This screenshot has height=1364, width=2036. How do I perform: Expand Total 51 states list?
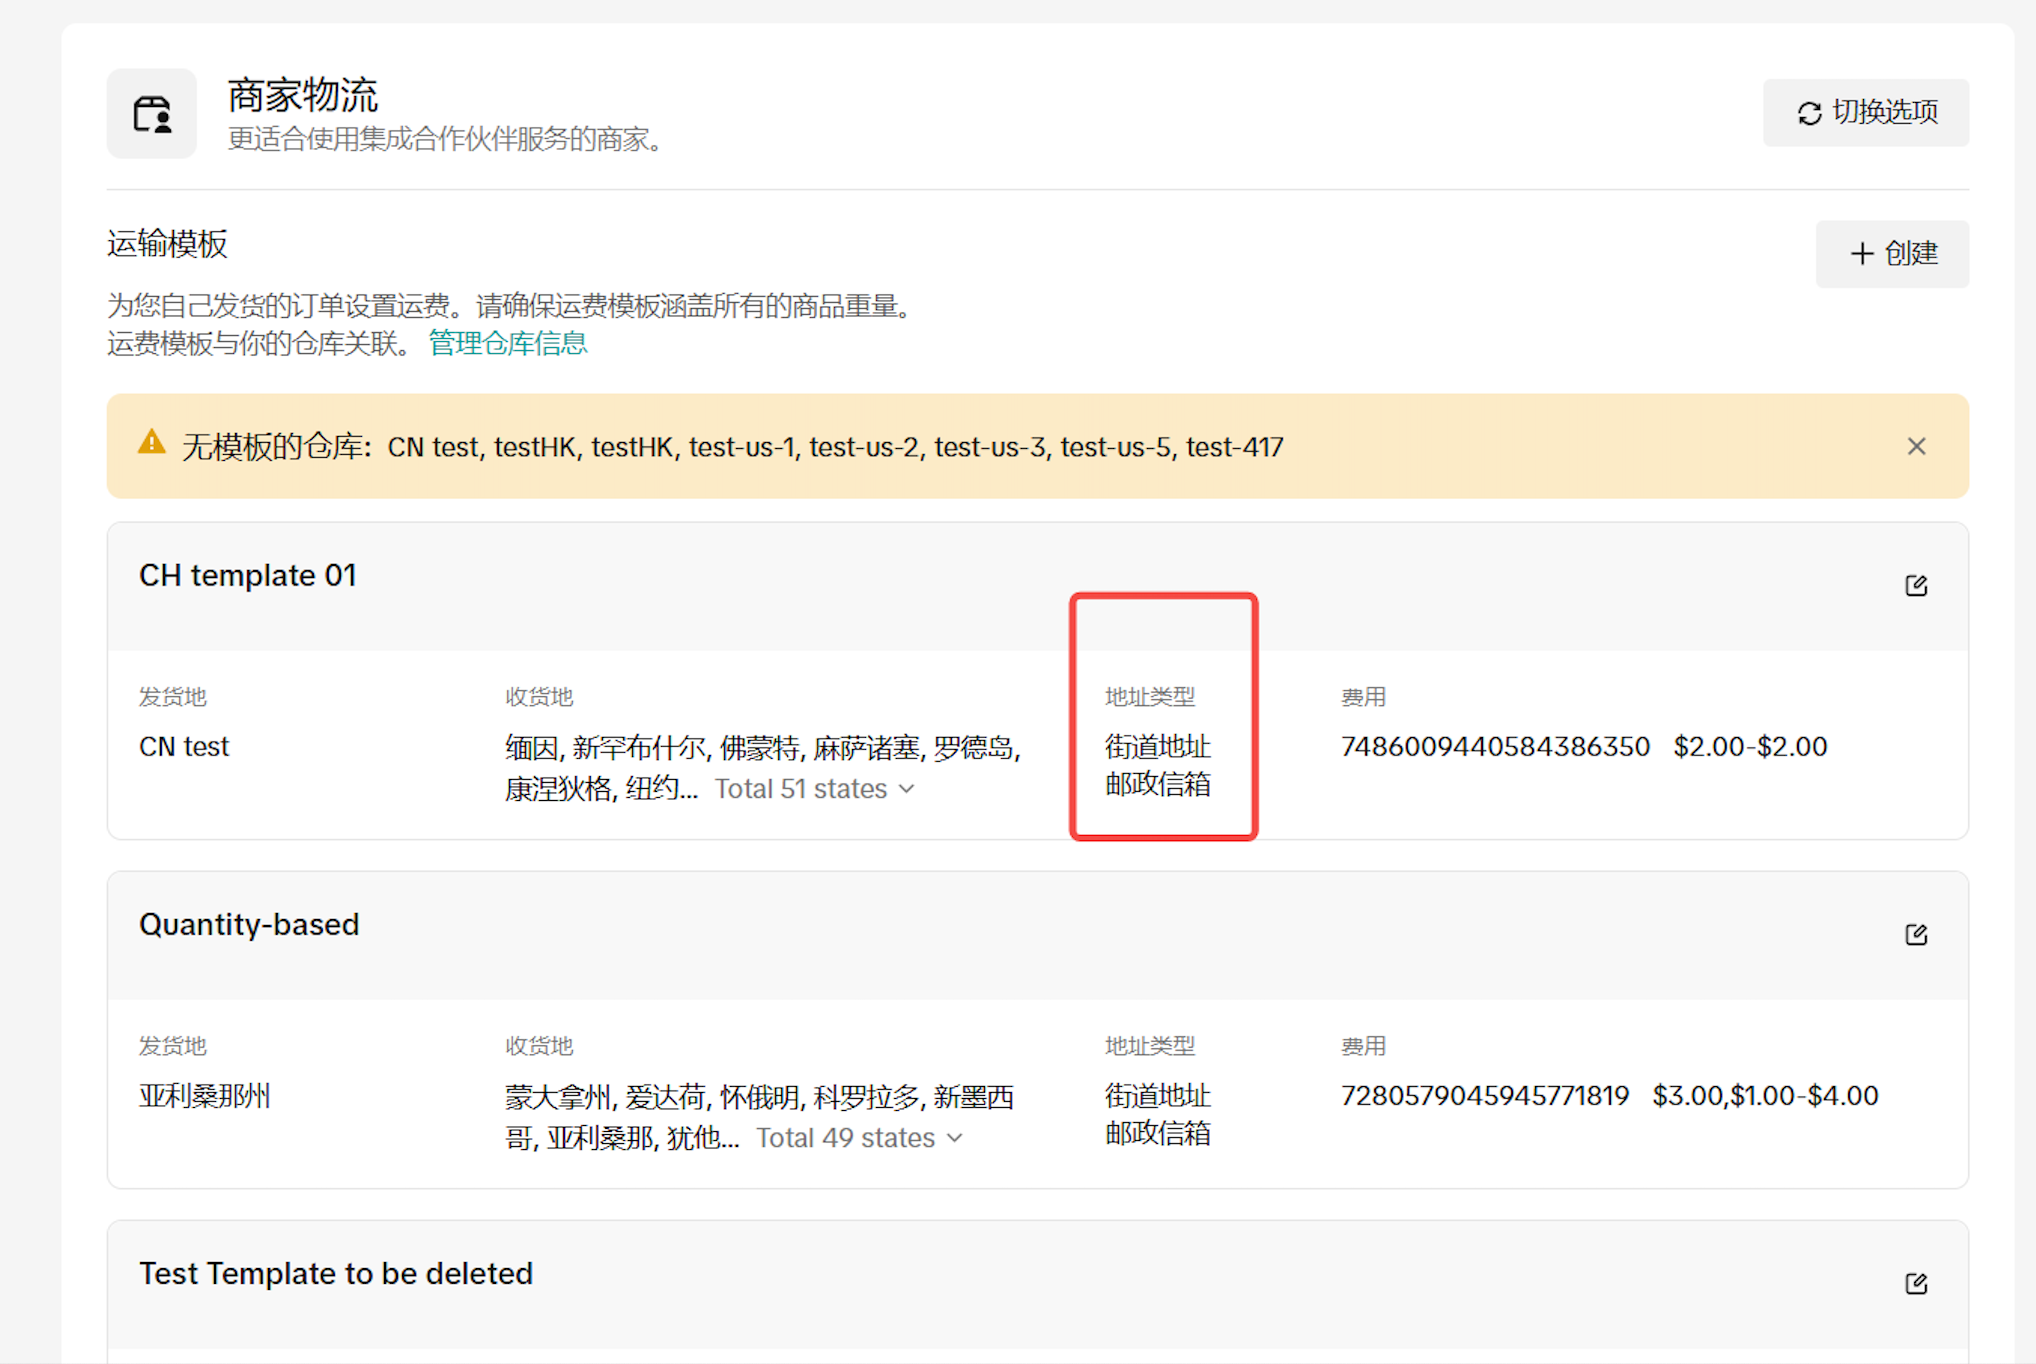point(814,789)
